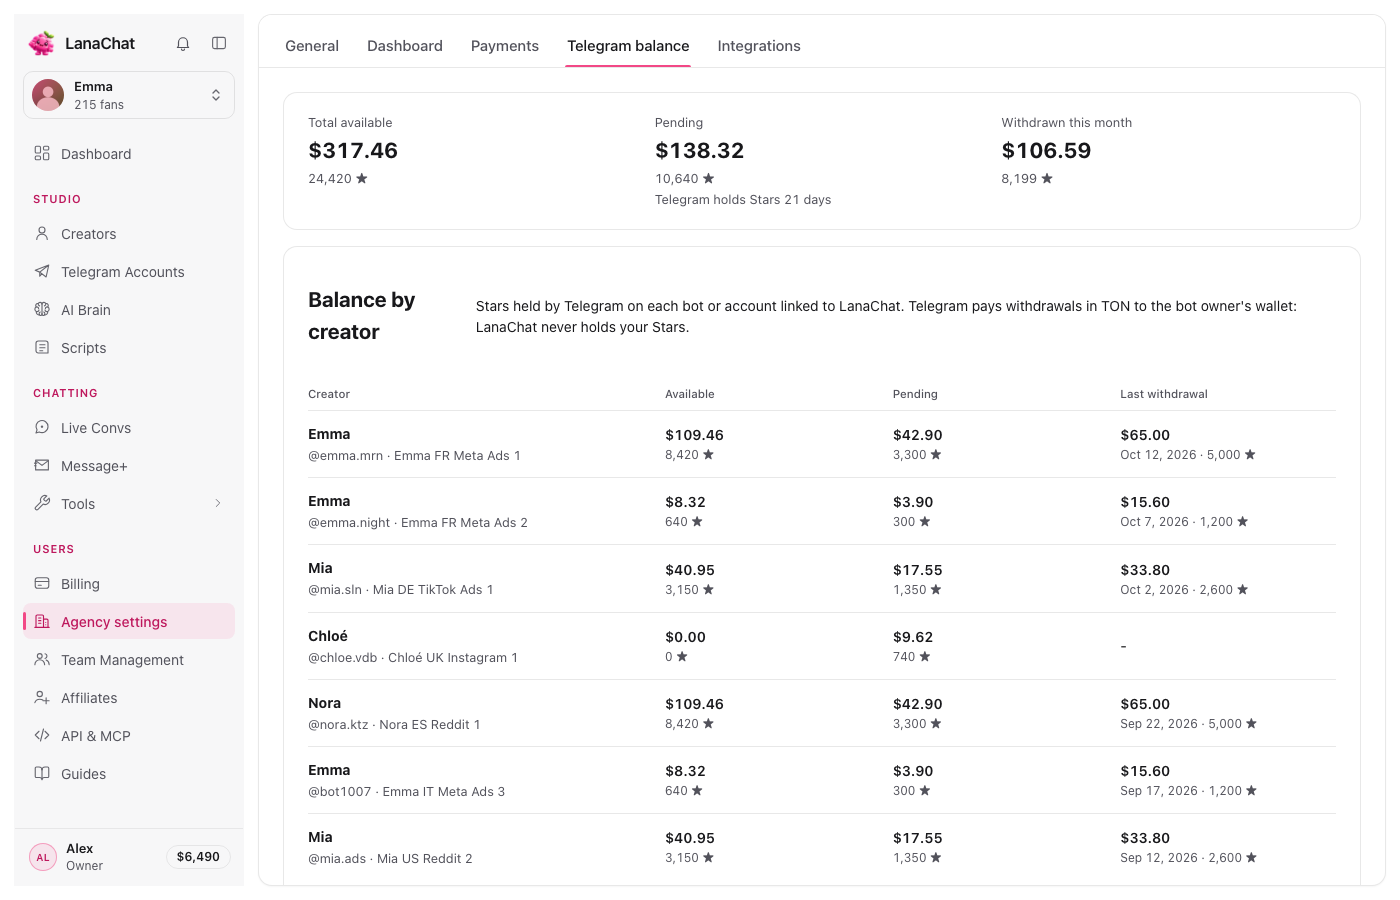
Task: Click the Telegram Accounts paper plane icon
Action: pyautogui.click(x=42, y=271)
